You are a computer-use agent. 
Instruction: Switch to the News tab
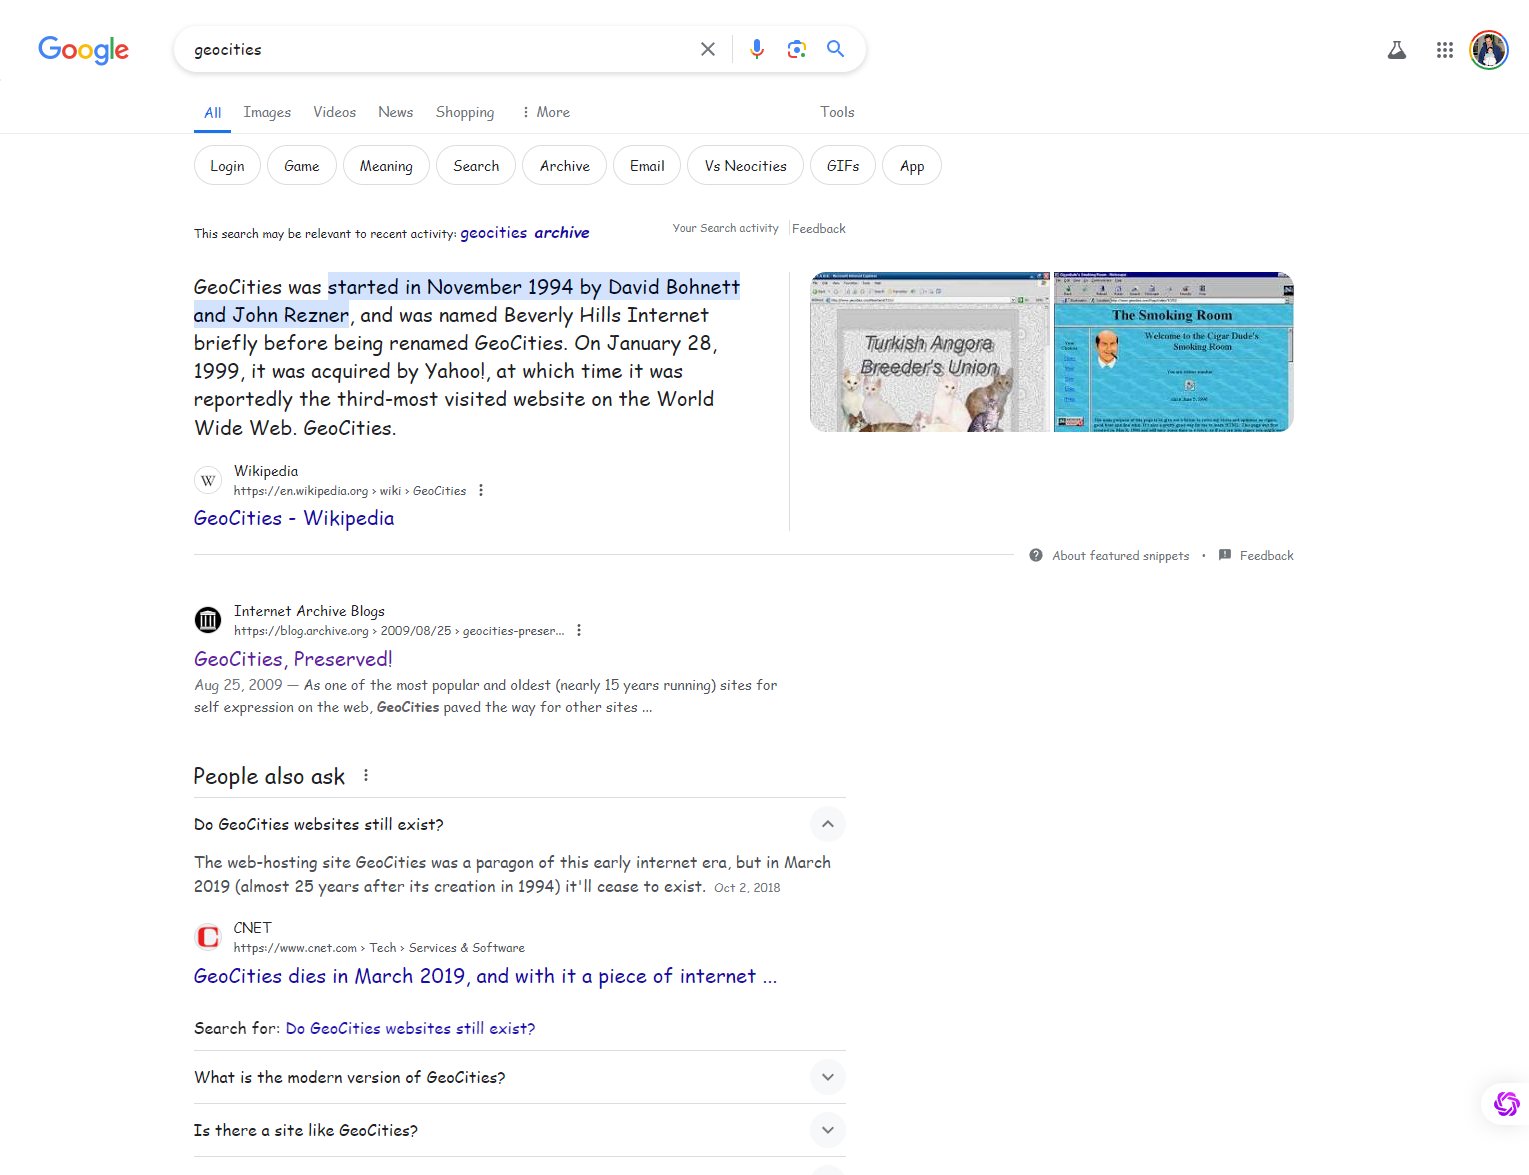[x=395, y=112]
